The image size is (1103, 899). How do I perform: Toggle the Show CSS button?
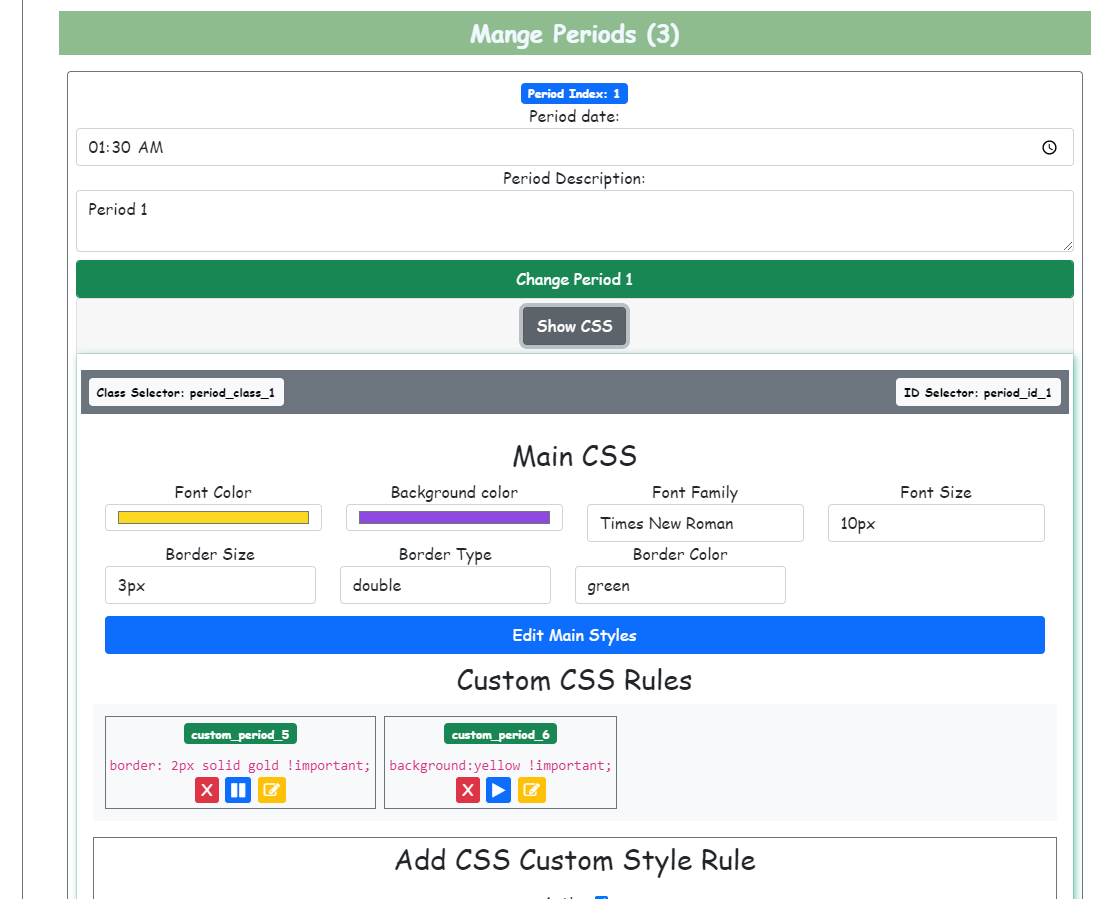click(575, 326)
